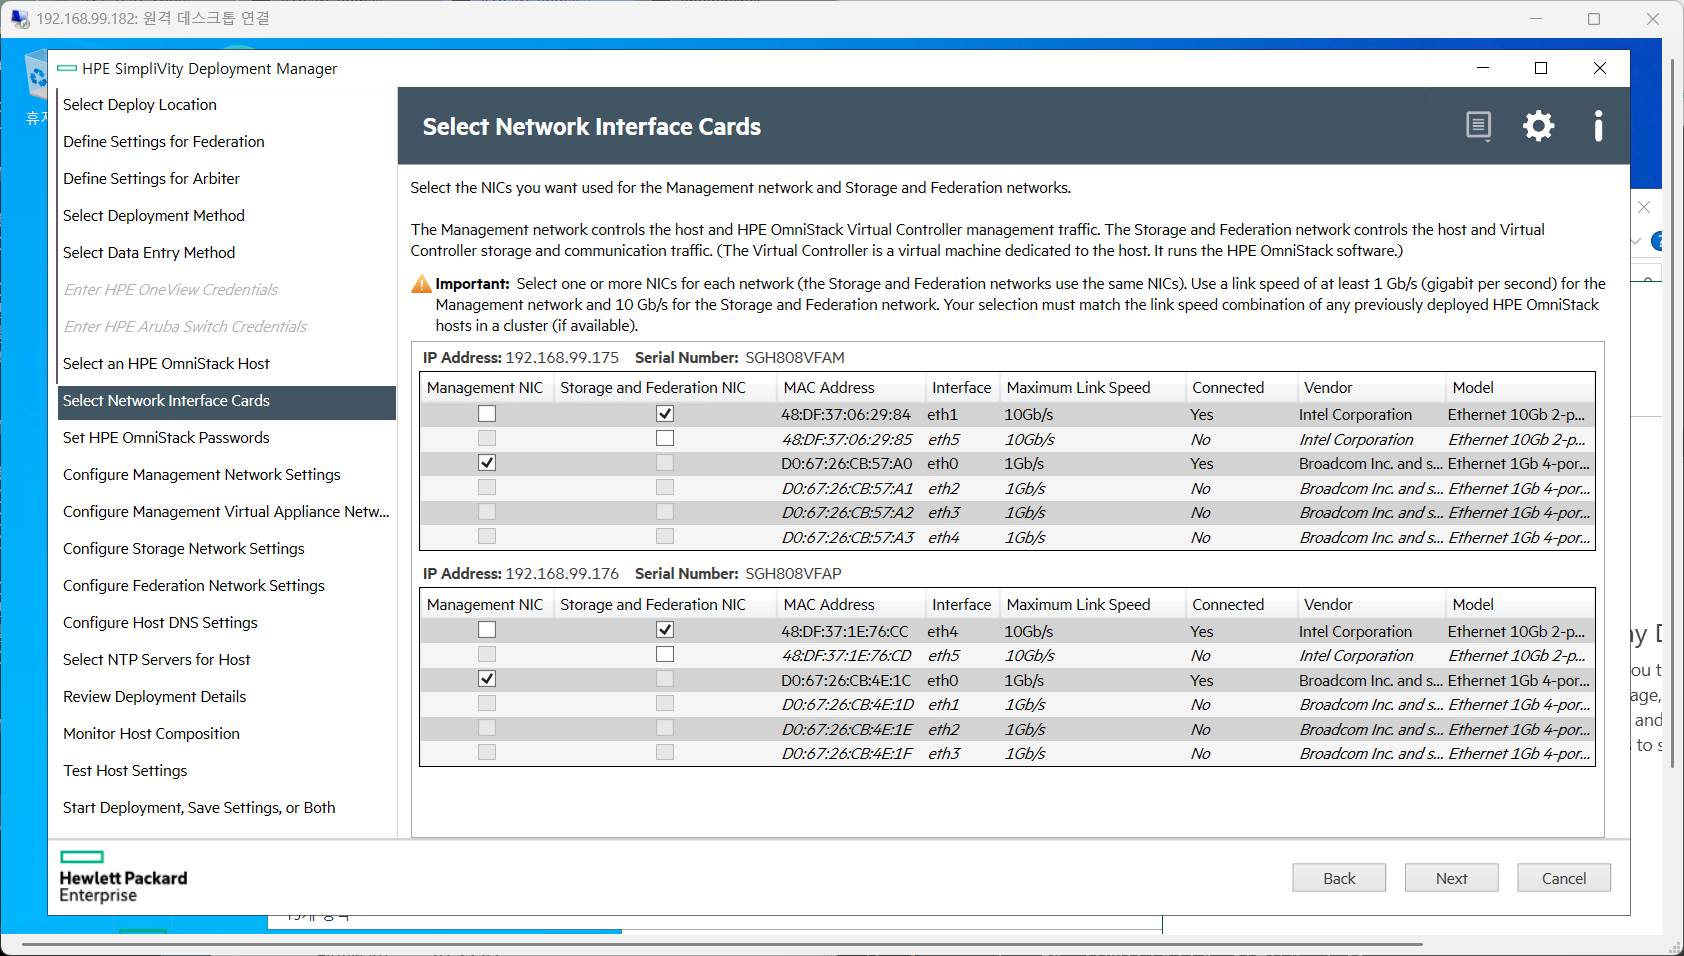1684x956 pixels.
Task: Select MAC address D0:67:26:CB:4E:1F cell
Action: coord(847,754)
